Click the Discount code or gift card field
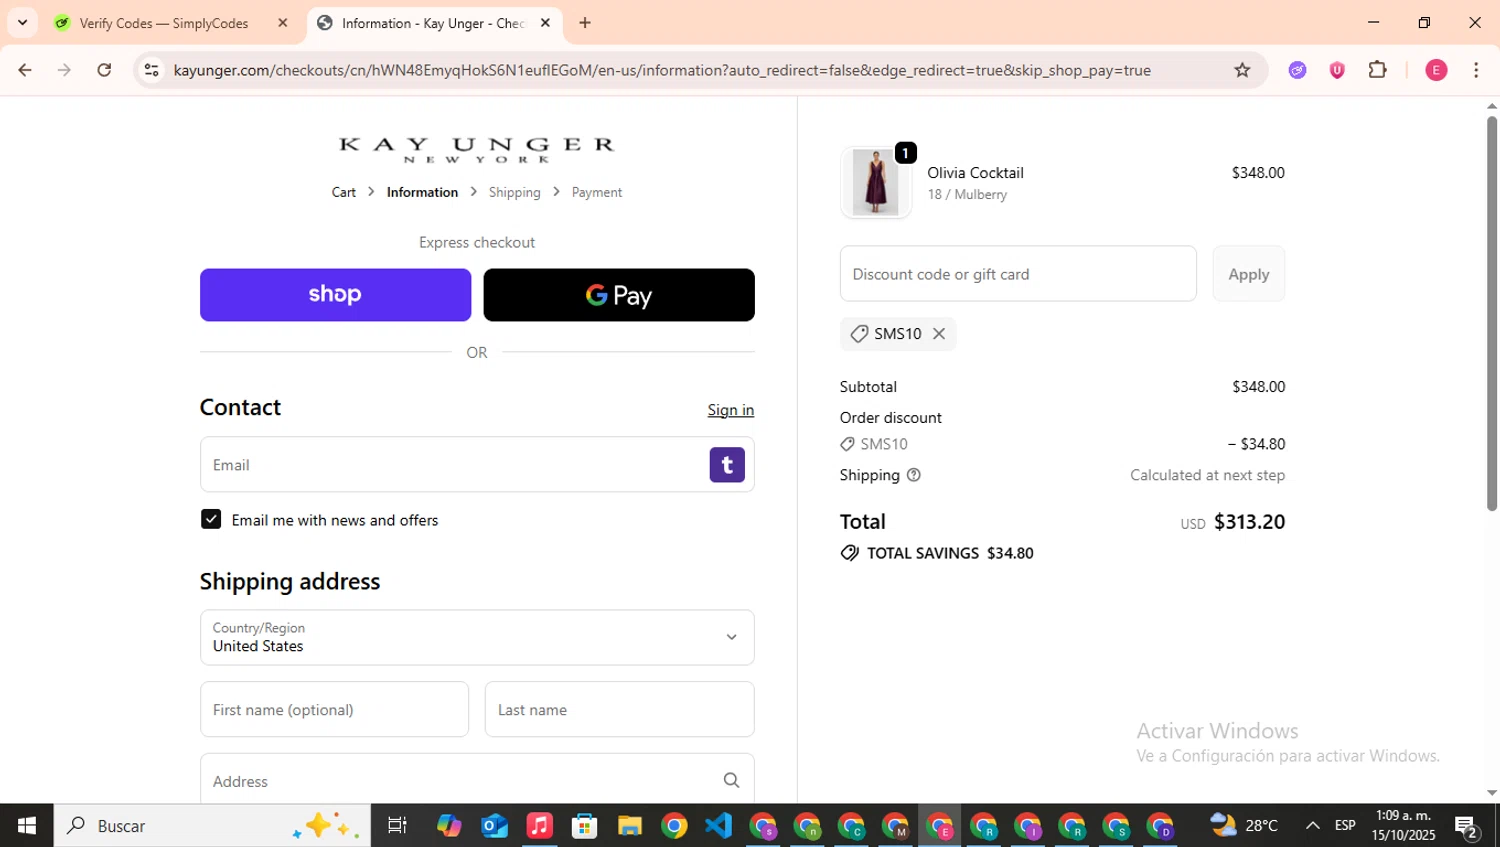 (1018, 274)
